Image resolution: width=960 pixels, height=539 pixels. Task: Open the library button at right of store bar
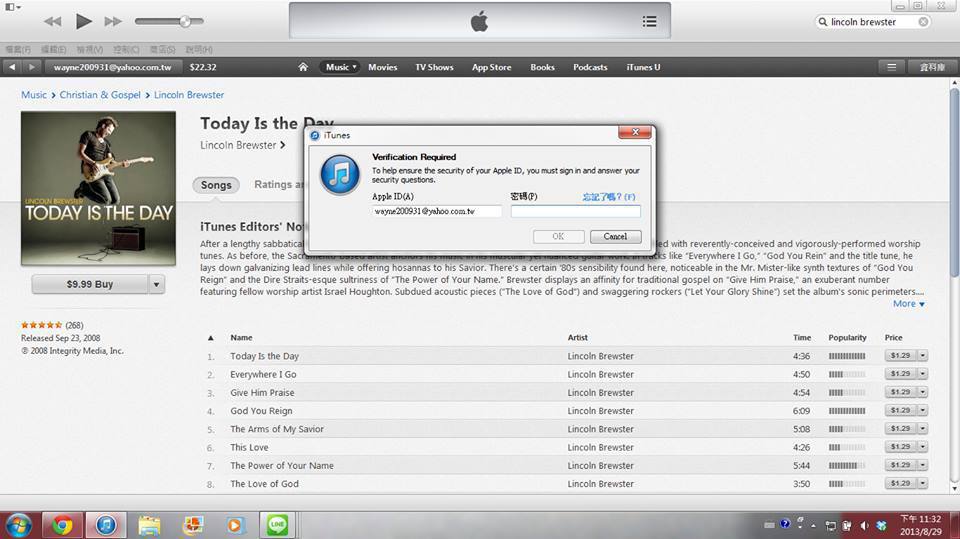(932, 67)
